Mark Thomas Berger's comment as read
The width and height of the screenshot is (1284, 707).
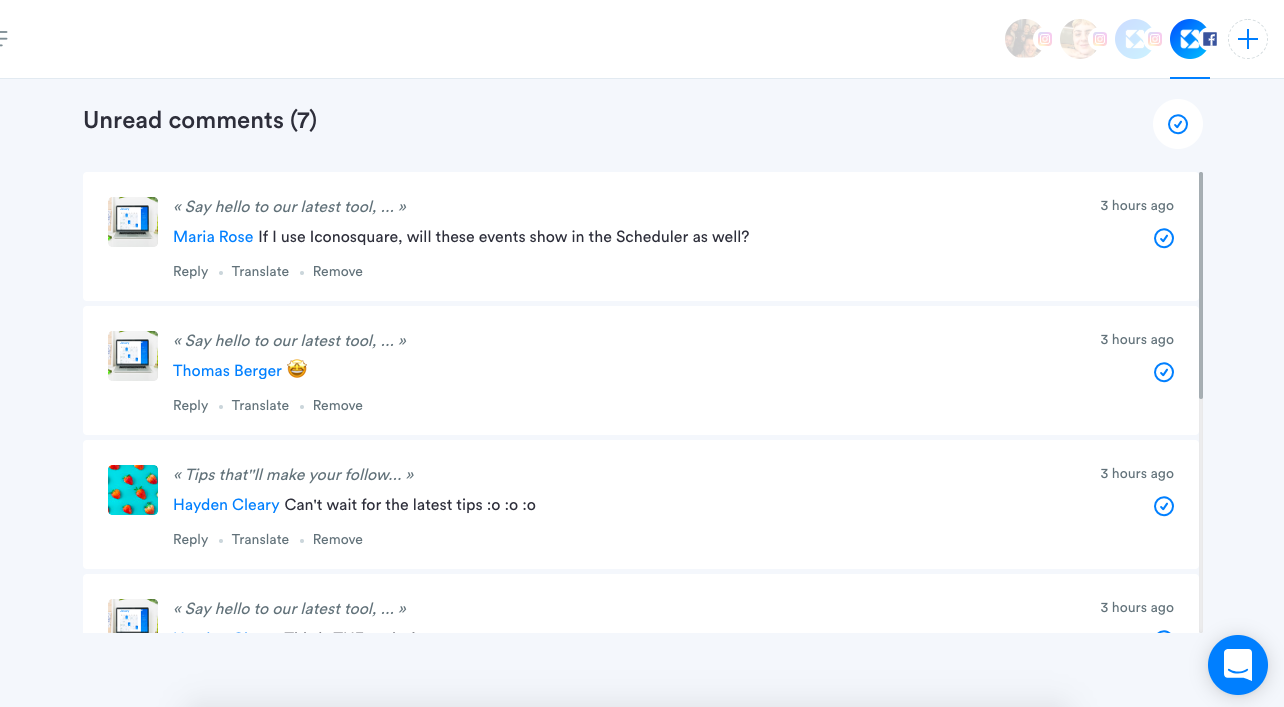click(x=1164, y=372)
